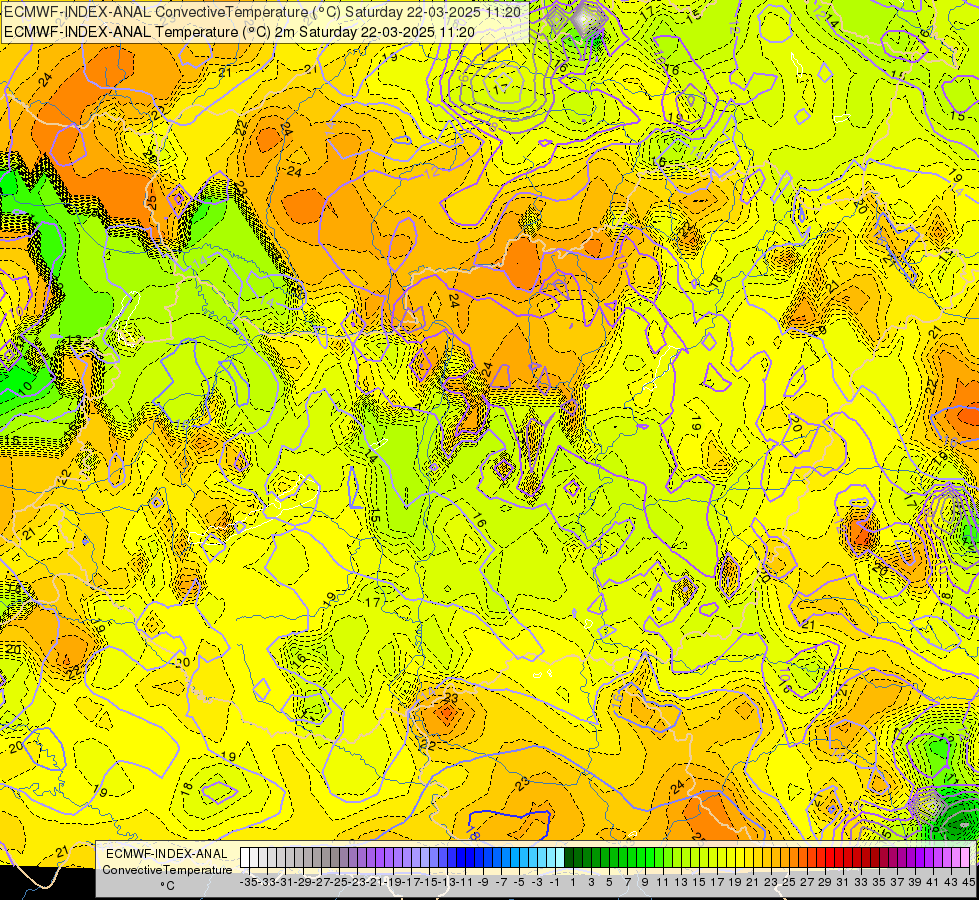Click the 1 legend scale label
Viewport: 979px width, 900px height.
point(573,882)
